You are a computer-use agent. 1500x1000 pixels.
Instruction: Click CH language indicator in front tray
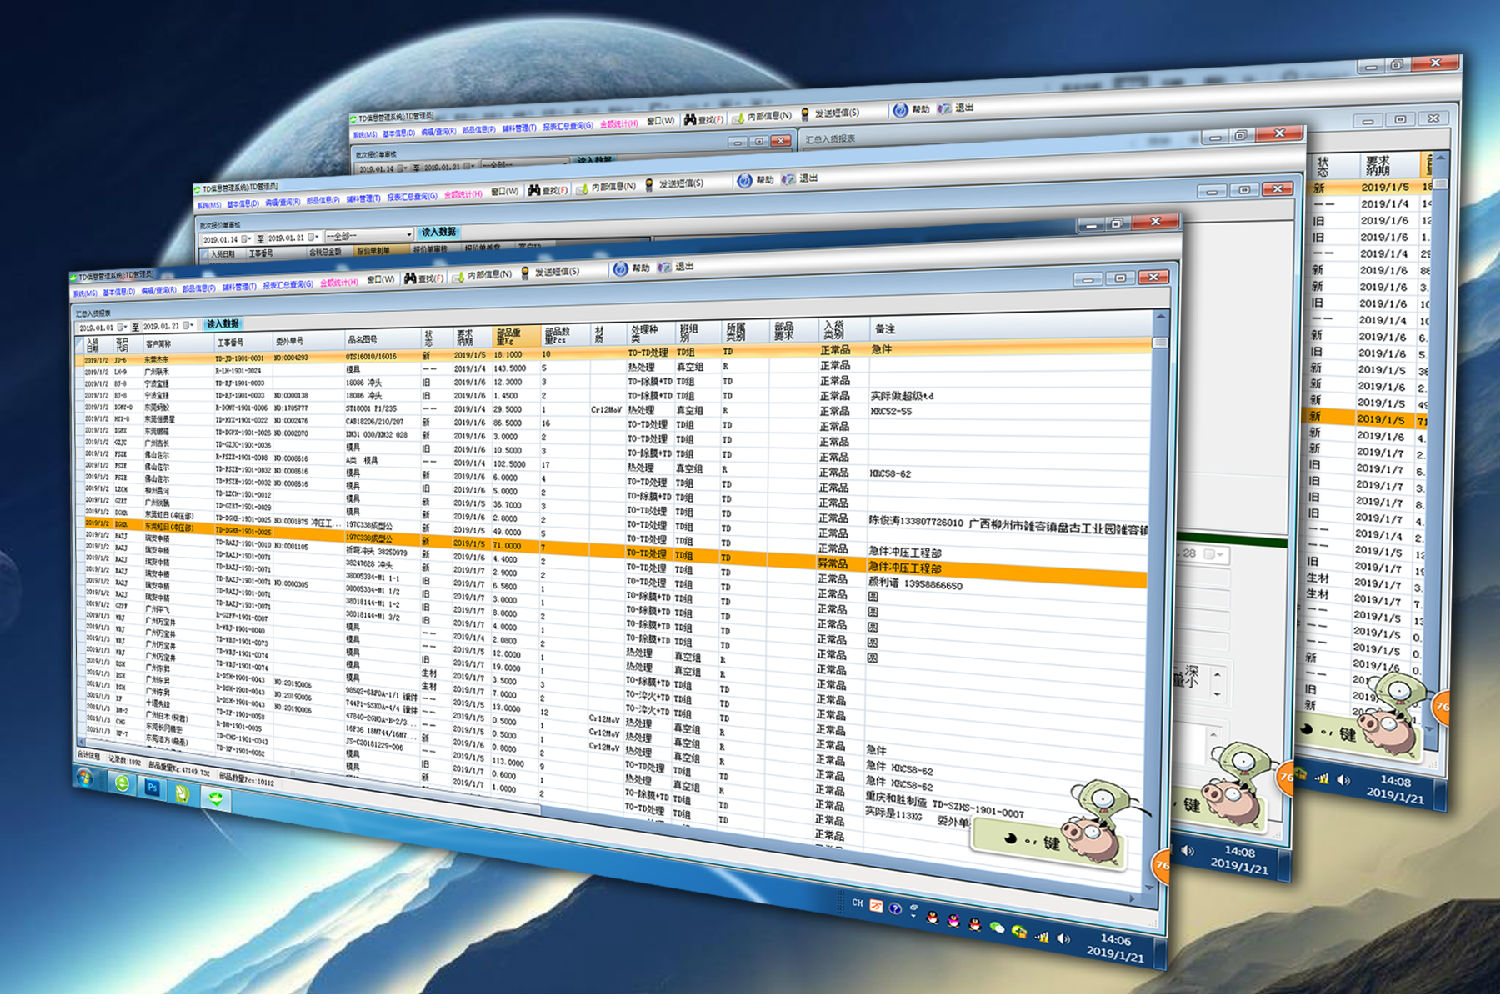click(x=857, y=903)
